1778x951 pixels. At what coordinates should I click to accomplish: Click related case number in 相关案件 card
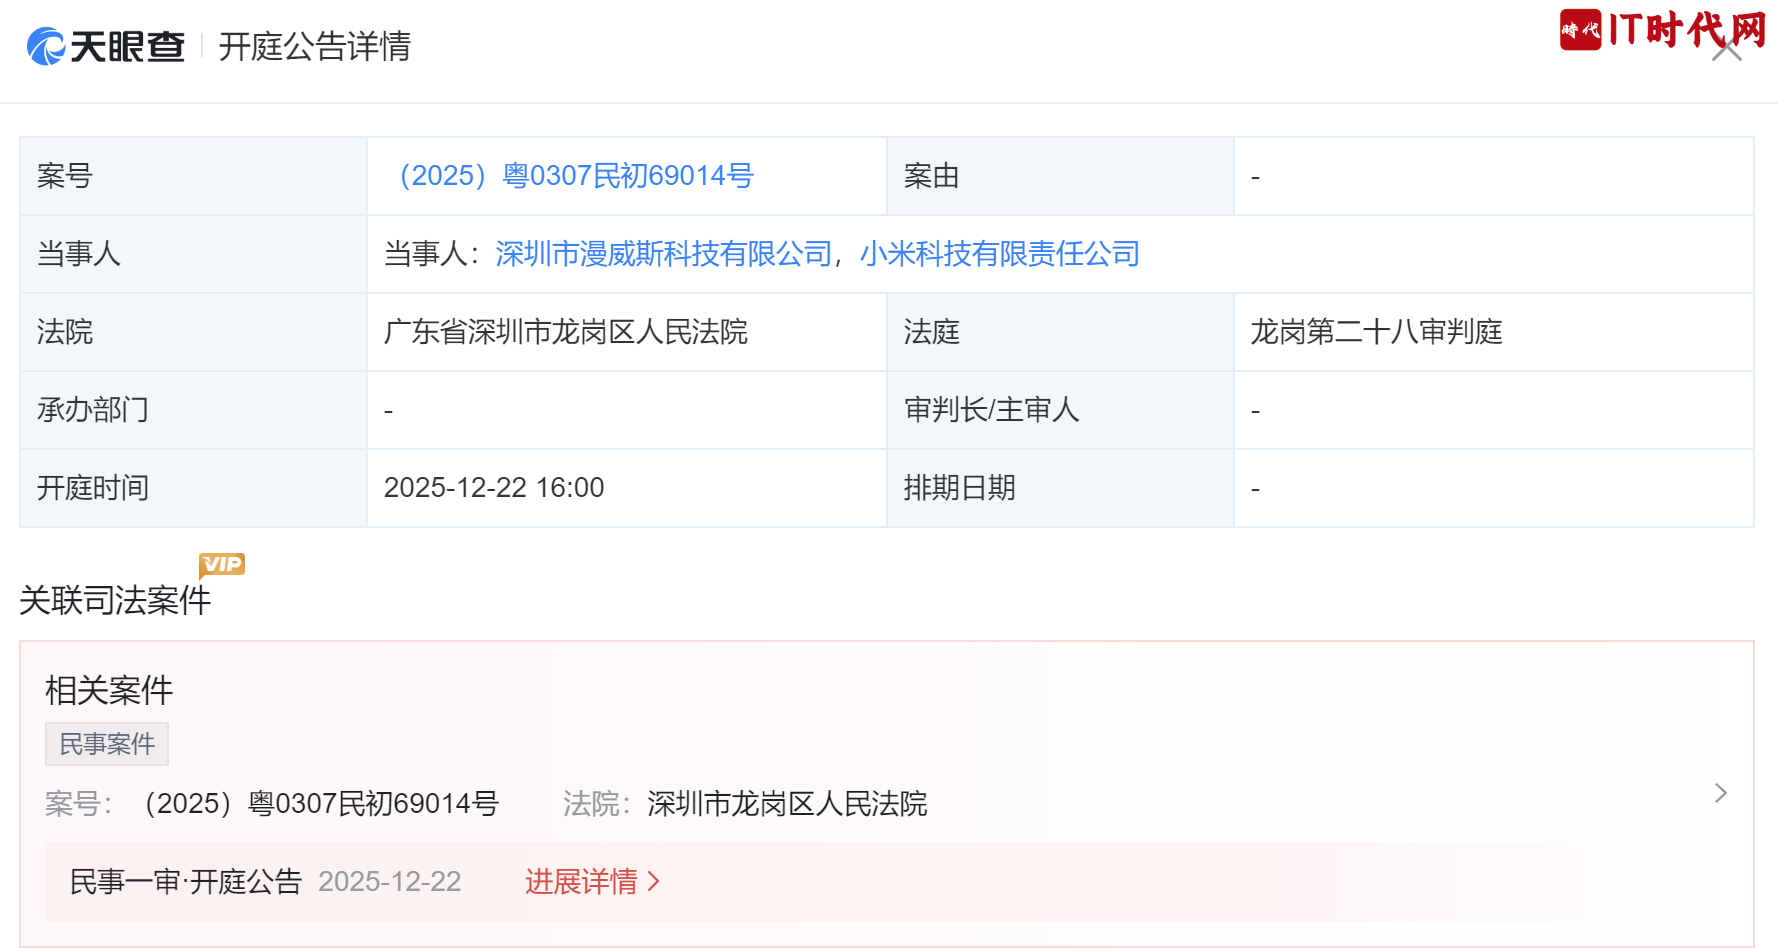pyautogui.click(x=321, y=804)
